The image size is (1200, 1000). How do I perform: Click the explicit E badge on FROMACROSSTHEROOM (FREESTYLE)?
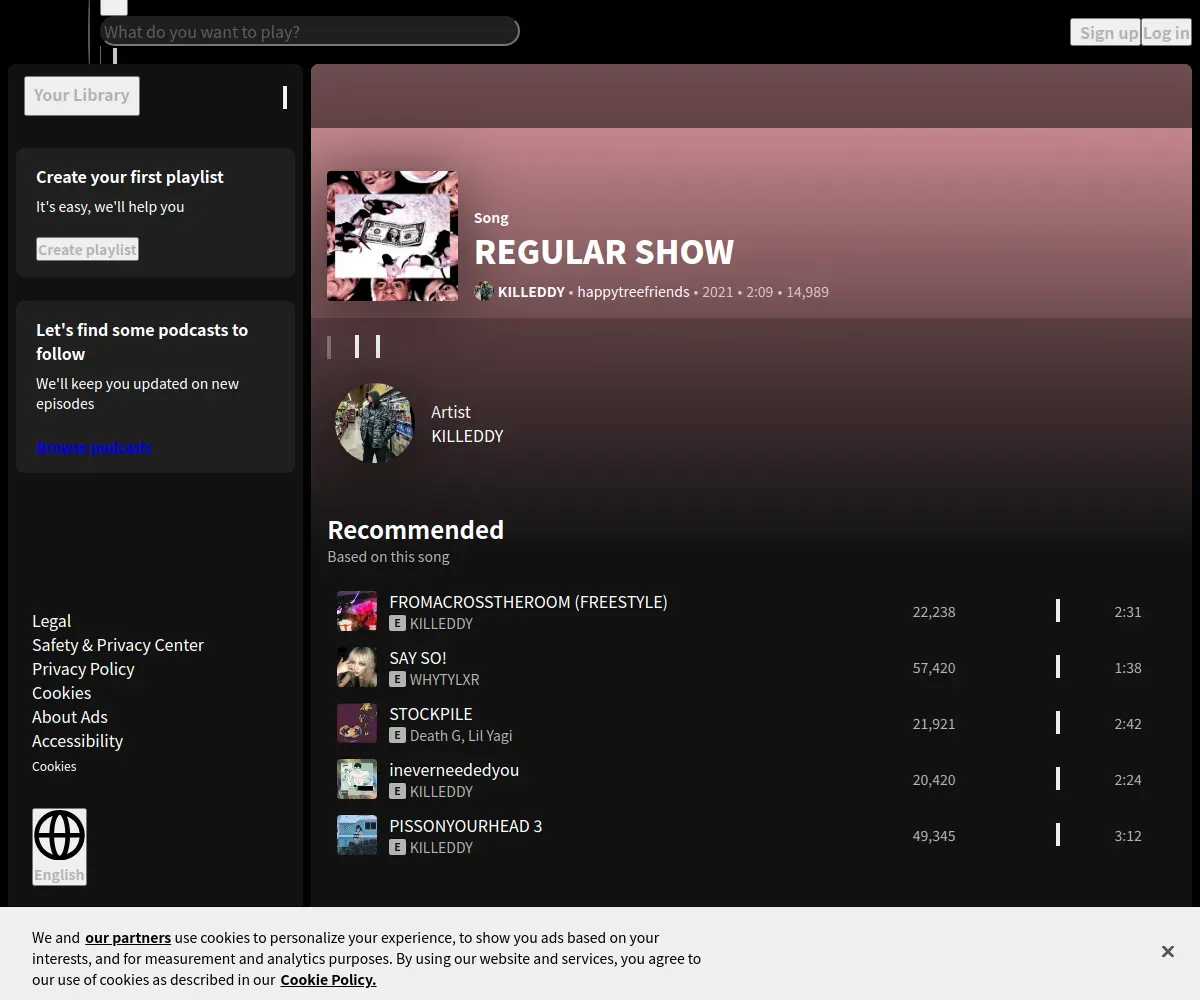[397, 623]
